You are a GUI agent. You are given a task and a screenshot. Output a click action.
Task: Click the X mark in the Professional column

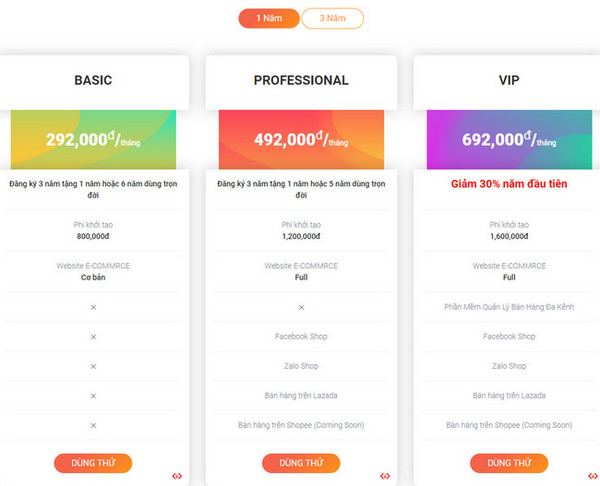301,307
